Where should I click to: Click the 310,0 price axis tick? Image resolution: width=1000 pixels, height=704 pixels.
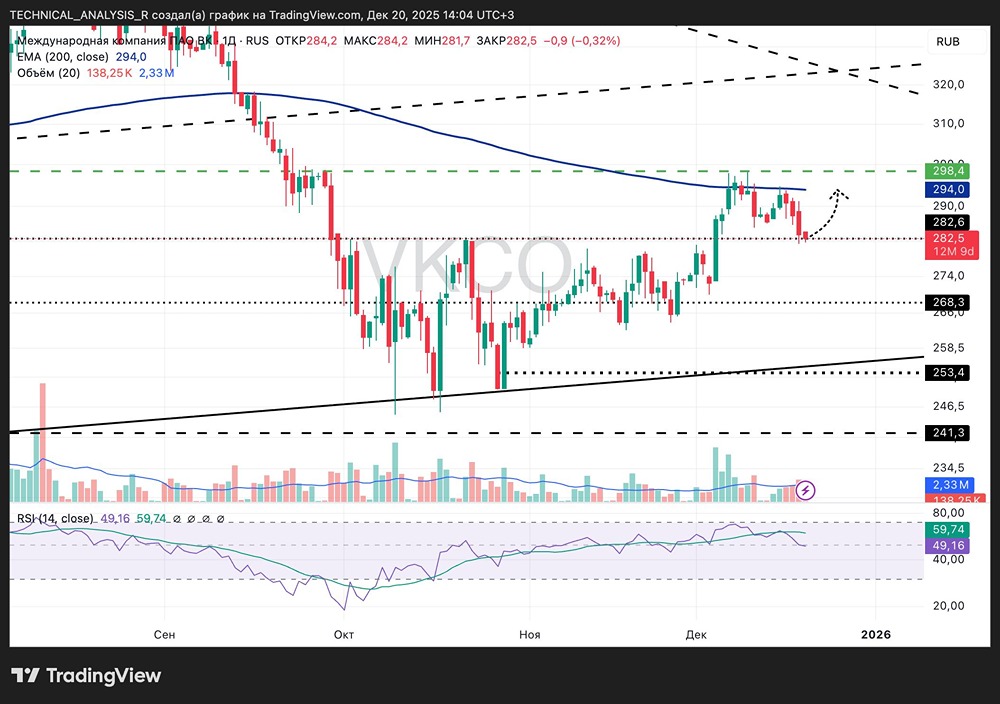(x=948, y=123)
